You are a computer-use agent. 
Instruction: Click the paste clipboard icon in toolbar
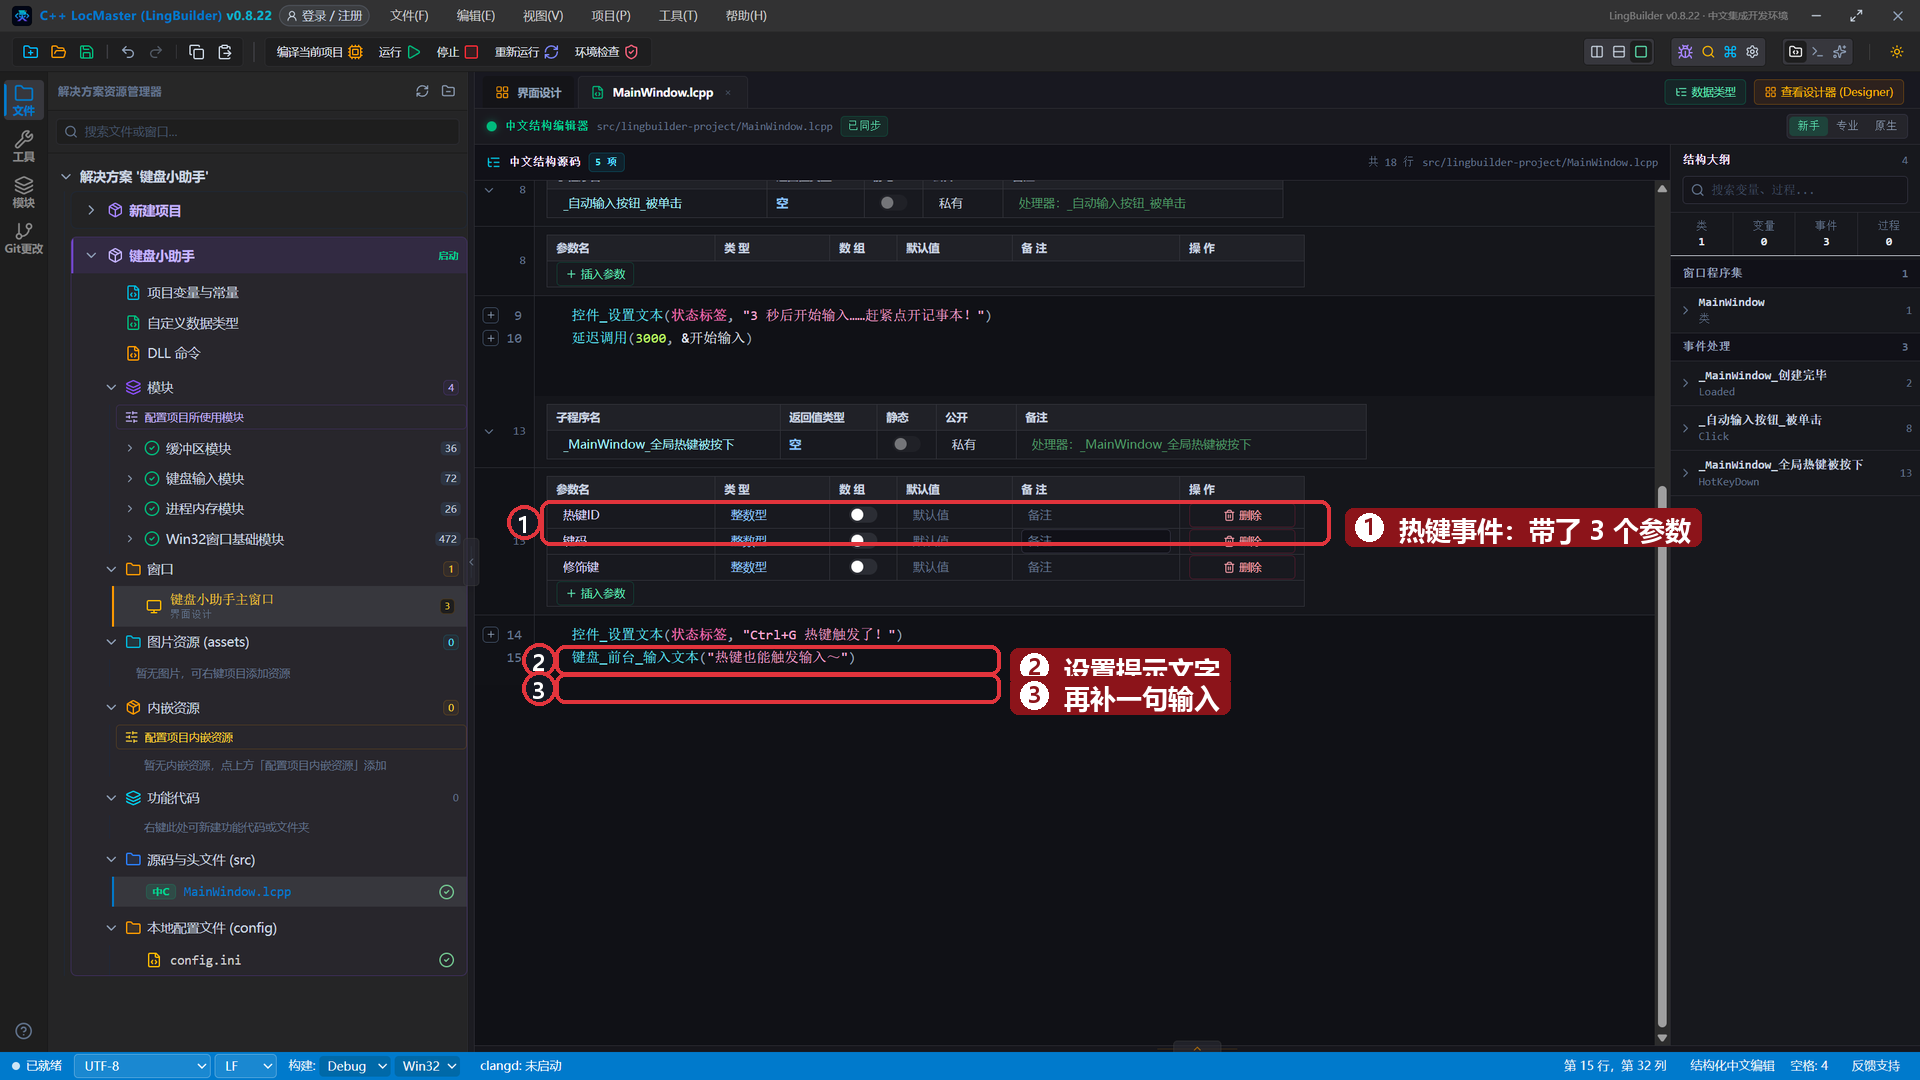coord(225,52)
